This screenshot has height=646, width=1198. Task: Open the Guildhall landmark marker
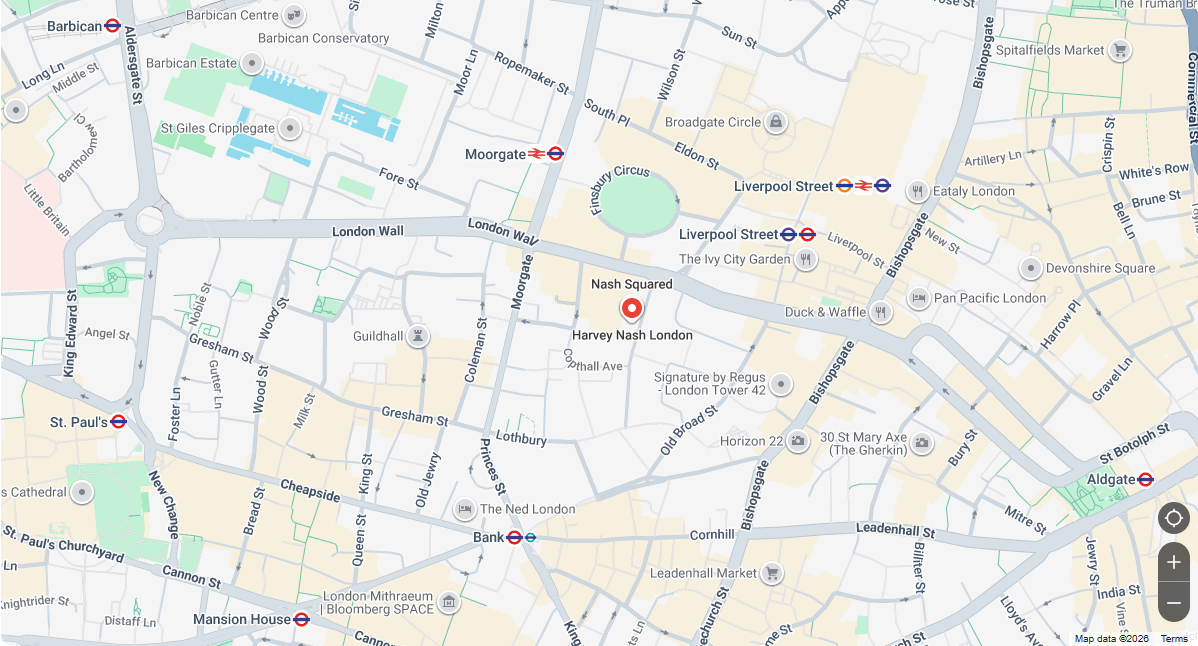point(417,336)
